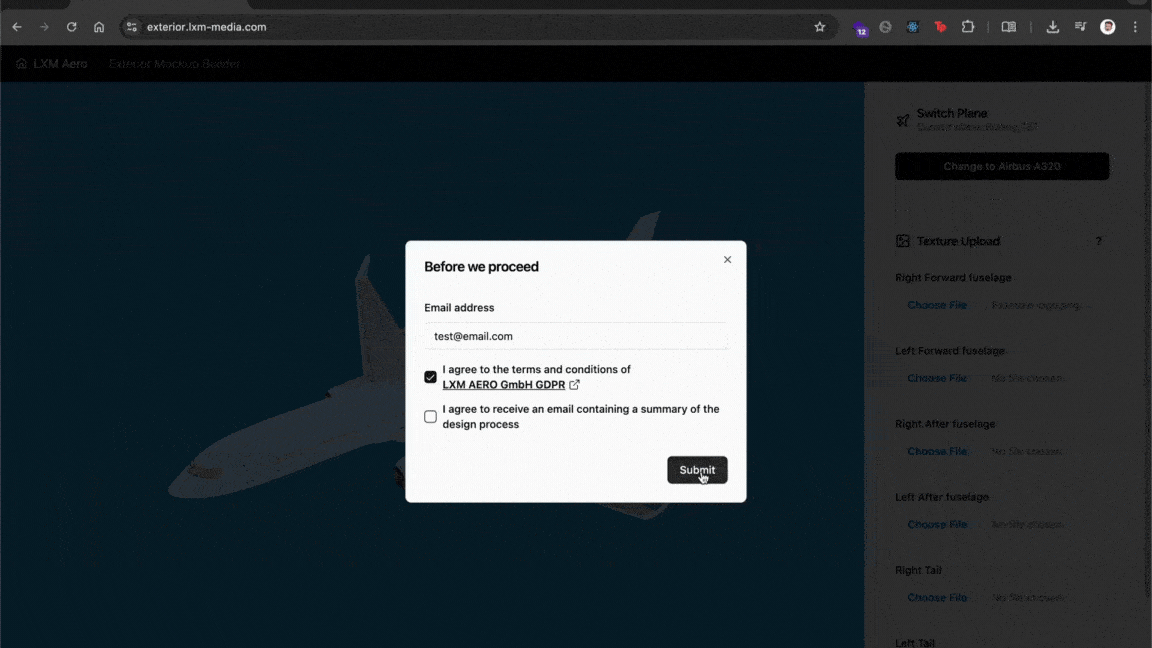The image size is (1152, 648).
Task: Uncheck the GDPR terms agreement checkbox
Action: (x=430, y=377)
